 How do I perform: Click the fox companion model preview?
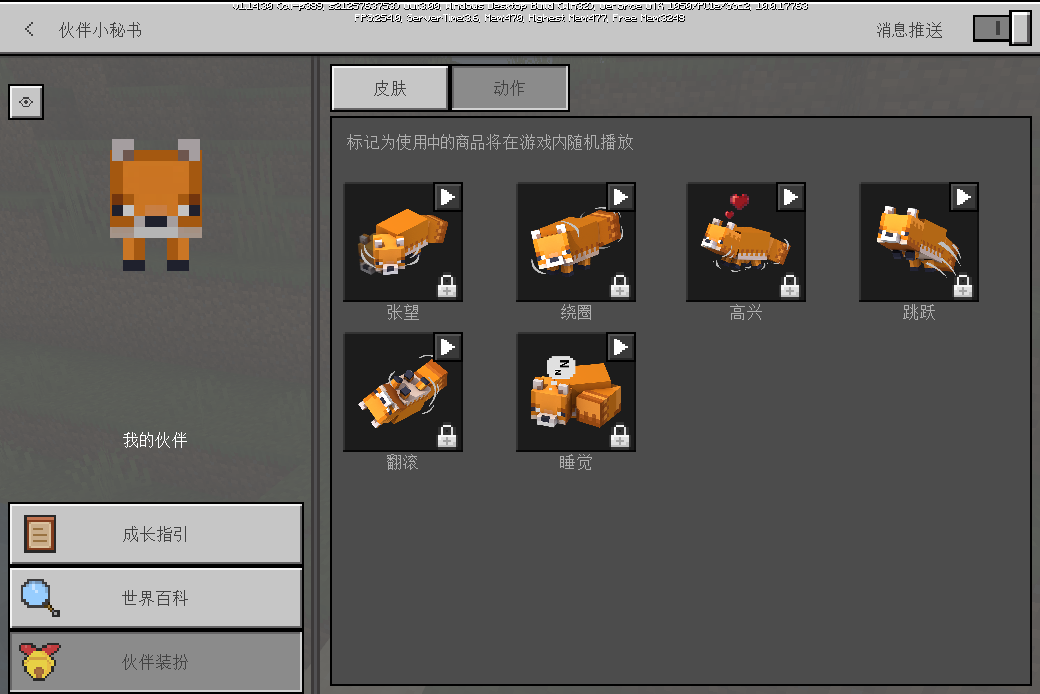156,204
